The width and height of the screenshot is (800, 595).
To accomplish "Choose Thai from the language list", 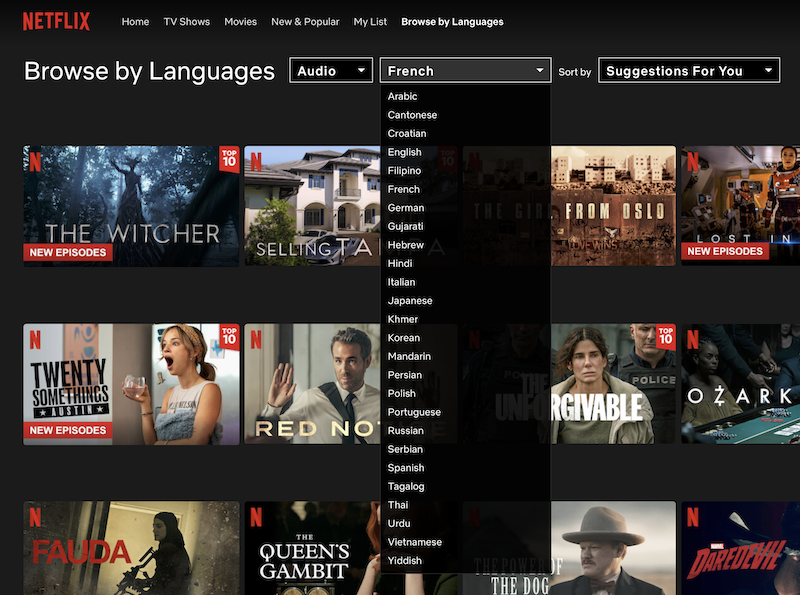I will [398, 505].
